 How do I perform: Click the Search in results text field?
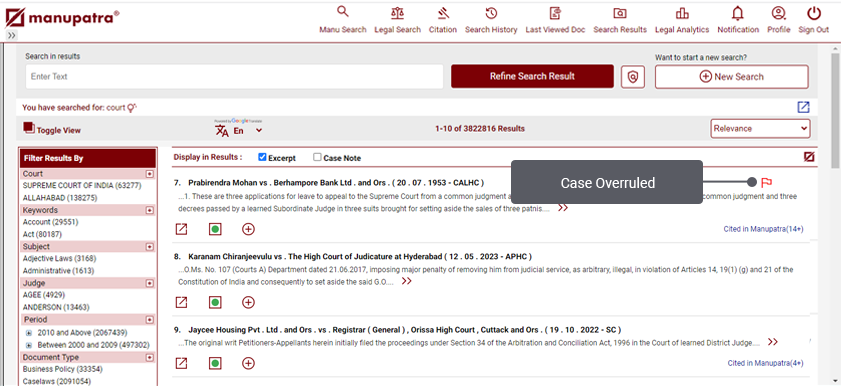click(x=234, y=77)
